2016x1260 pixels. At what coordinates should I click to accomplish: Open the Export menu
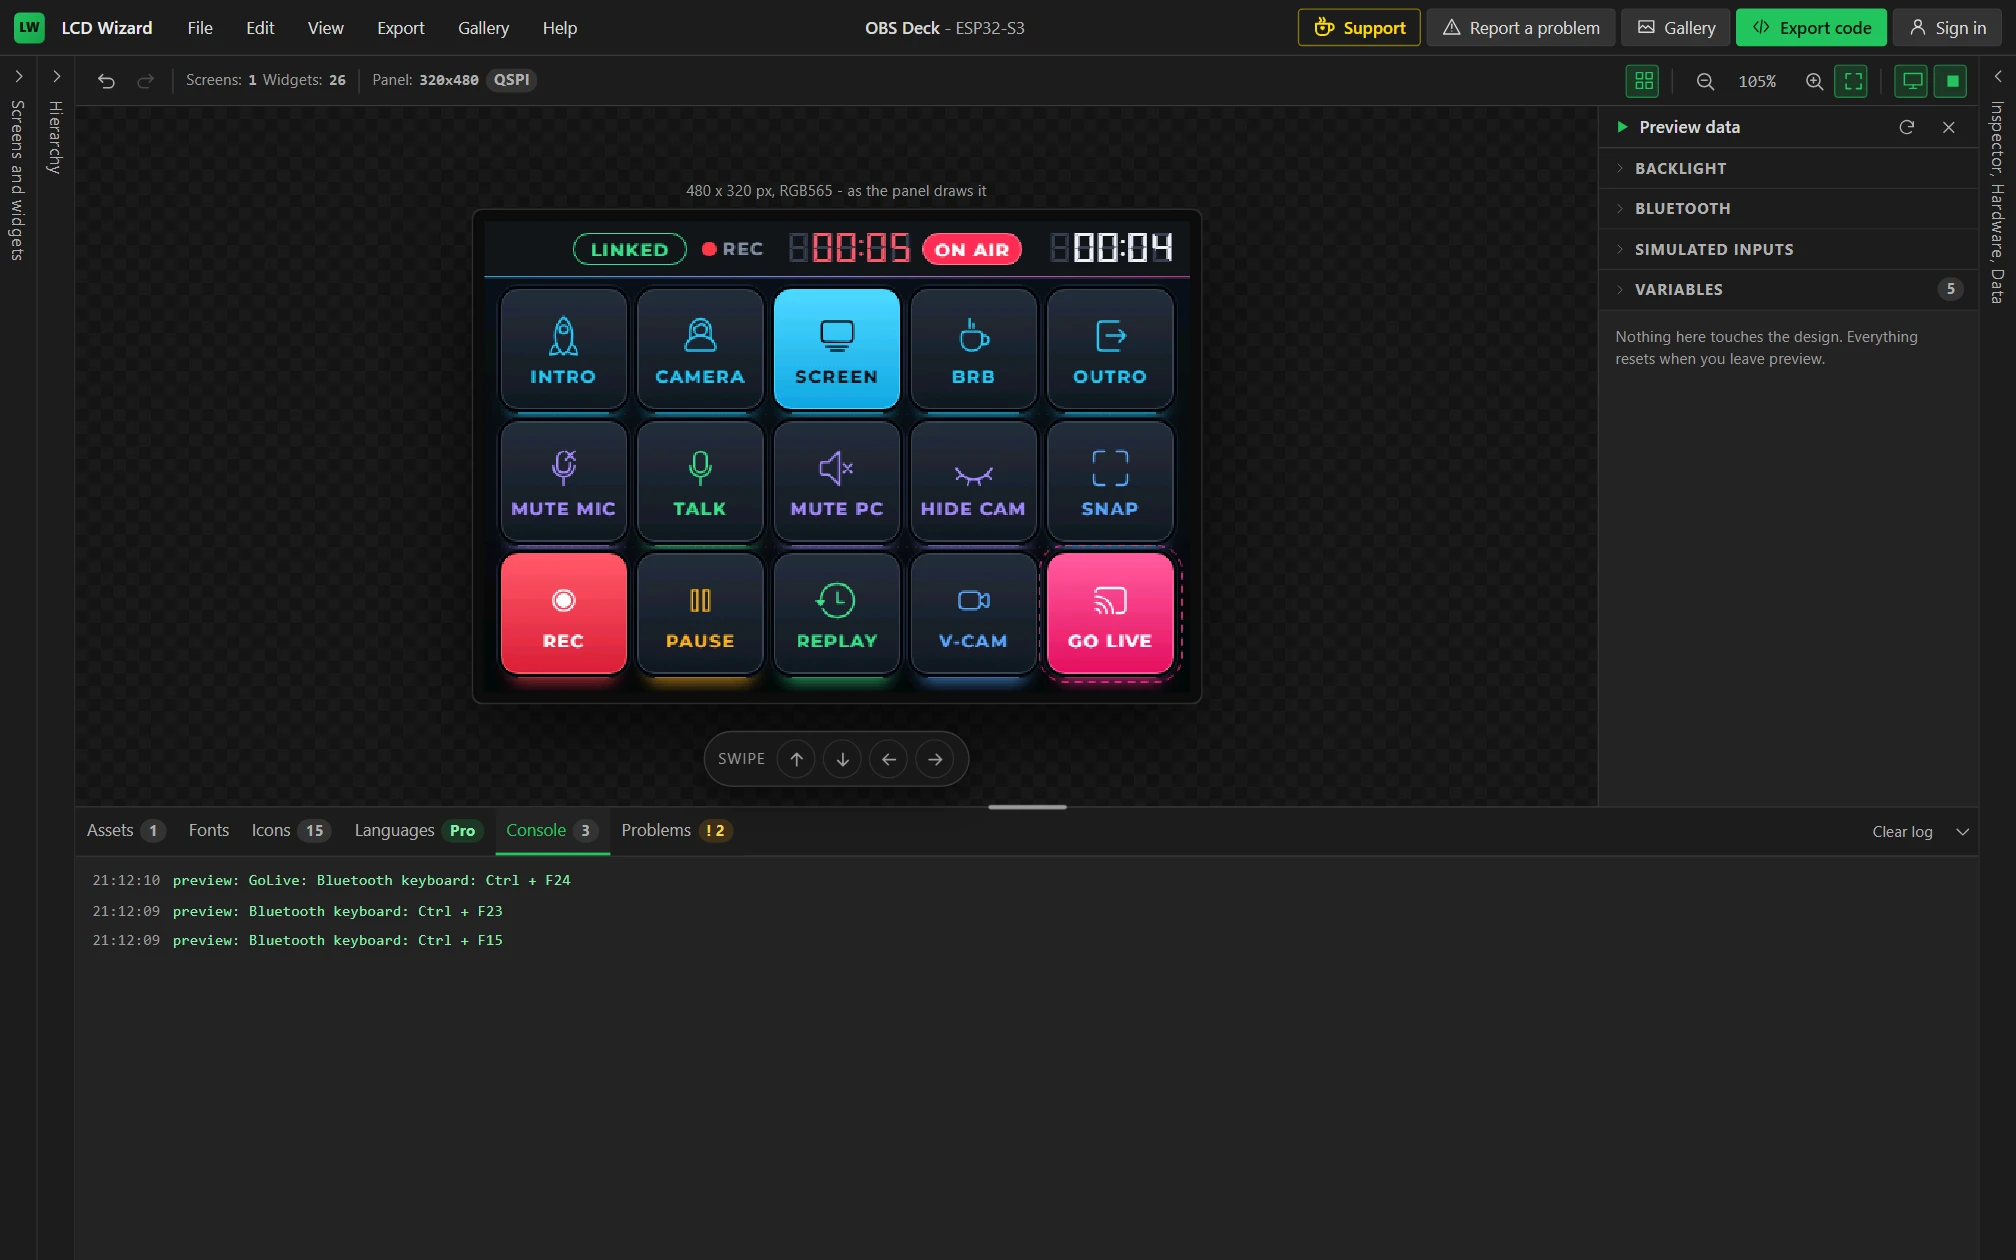pos(400,28)
